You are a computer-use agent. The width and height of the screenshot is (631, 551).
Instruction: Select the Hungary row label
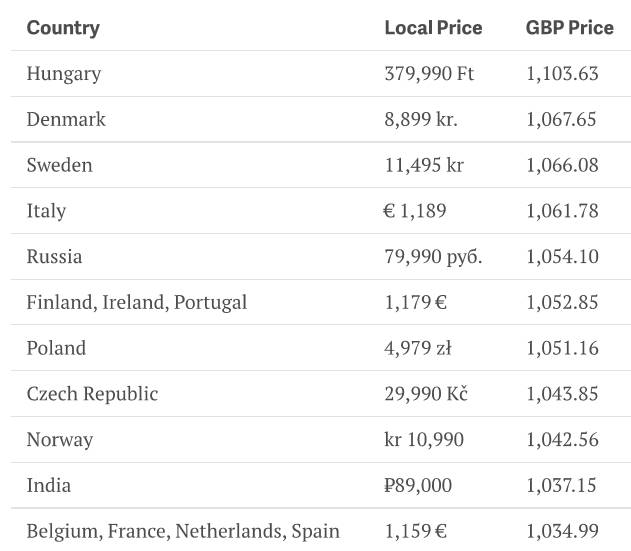coord(64,74)
